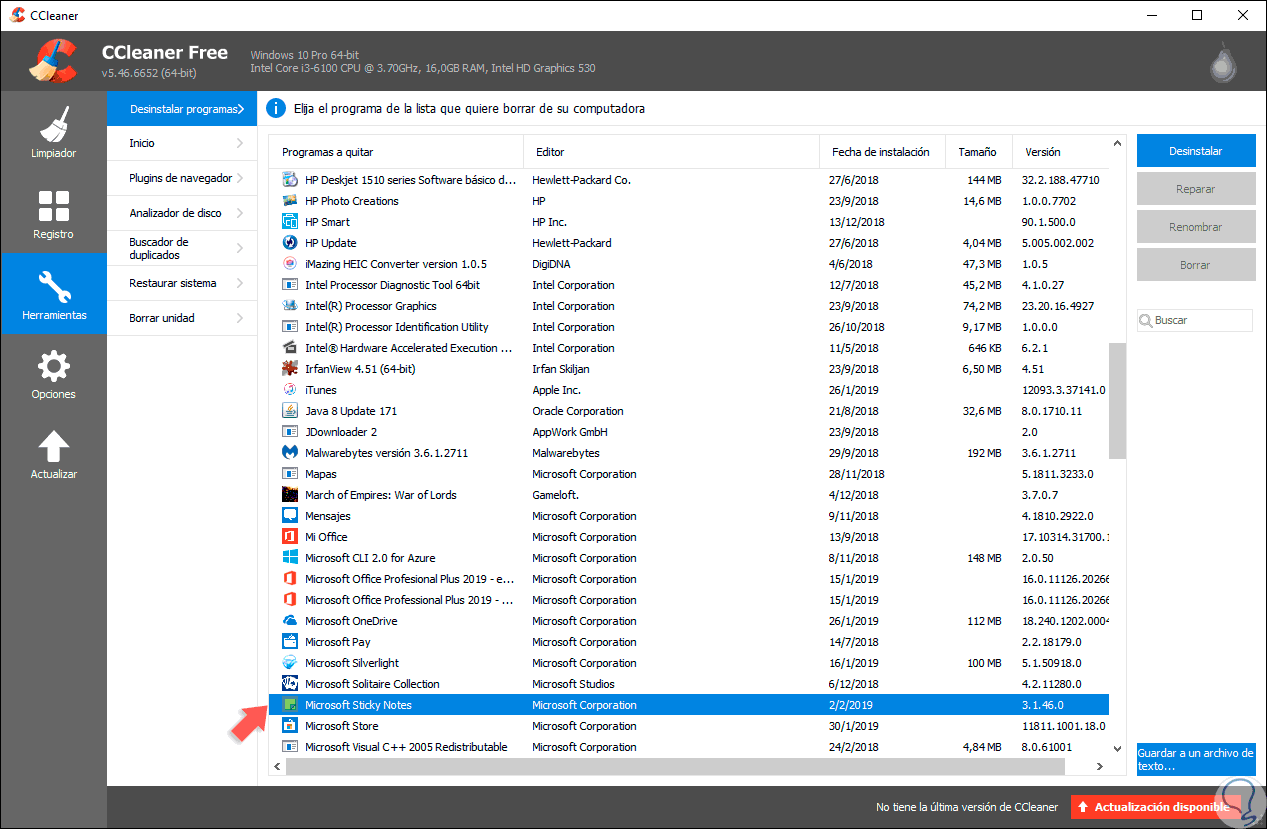Open the Plugins de navegador tab
Screen dimensions: 1267x829
(x=182, y=178)
